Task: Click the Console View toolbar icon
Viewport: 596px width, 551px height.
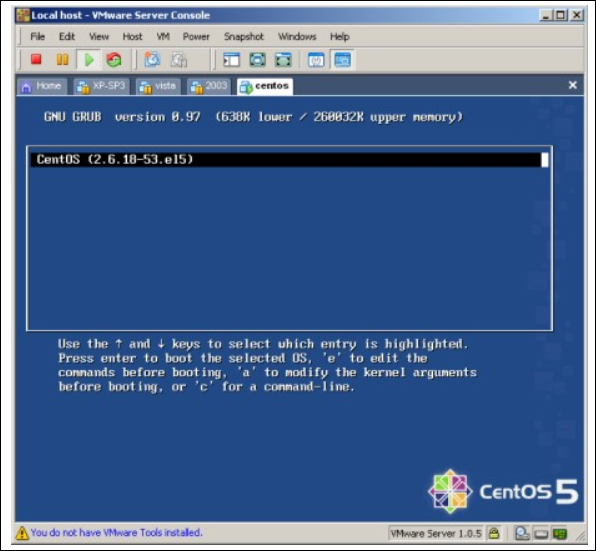Action: [x=342, y=60]
